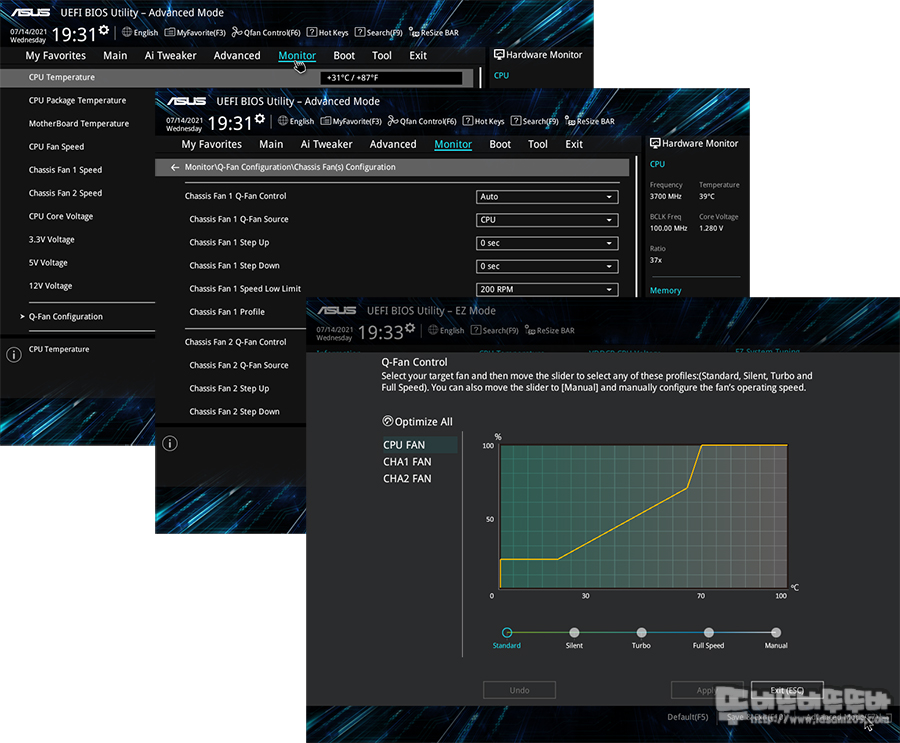Viewport: 900px width, 743px height.
Task: Click the CPU Temperature value field
Action: point(391,78)
